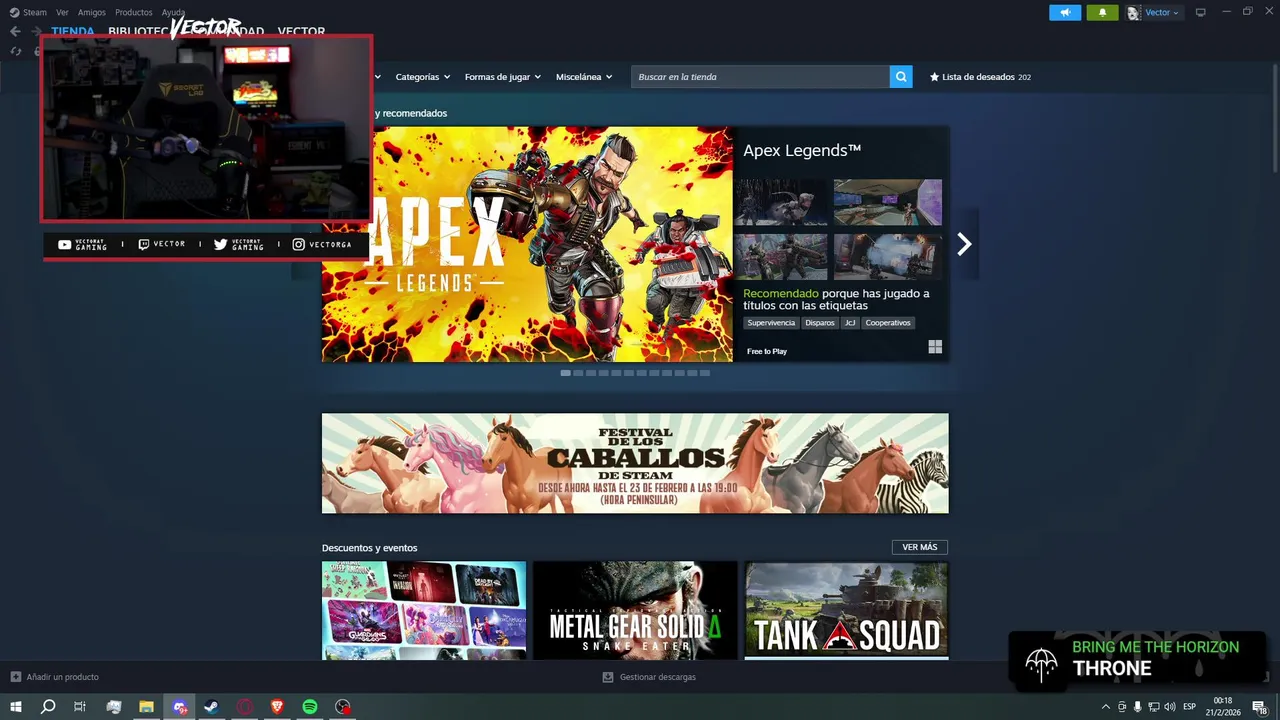Viewport: 1280px width, 720px height.
Task: Open the ESP input language selector
Action: pyautogui.click(x=1189, y=707)
